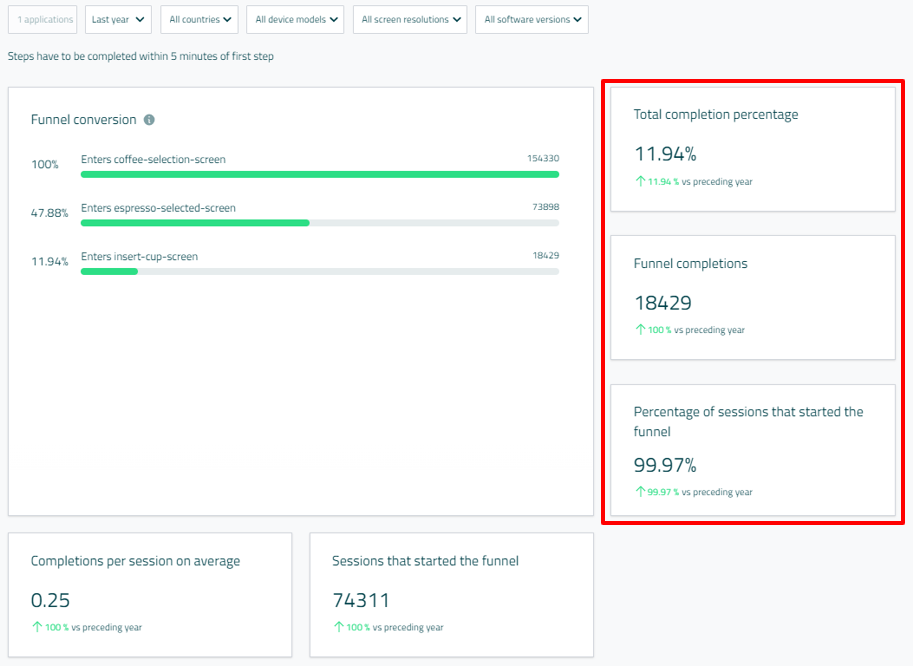Open the Last year date range dropdown
The height and width of the screenshot is (667, 913).
coord(118,20)
